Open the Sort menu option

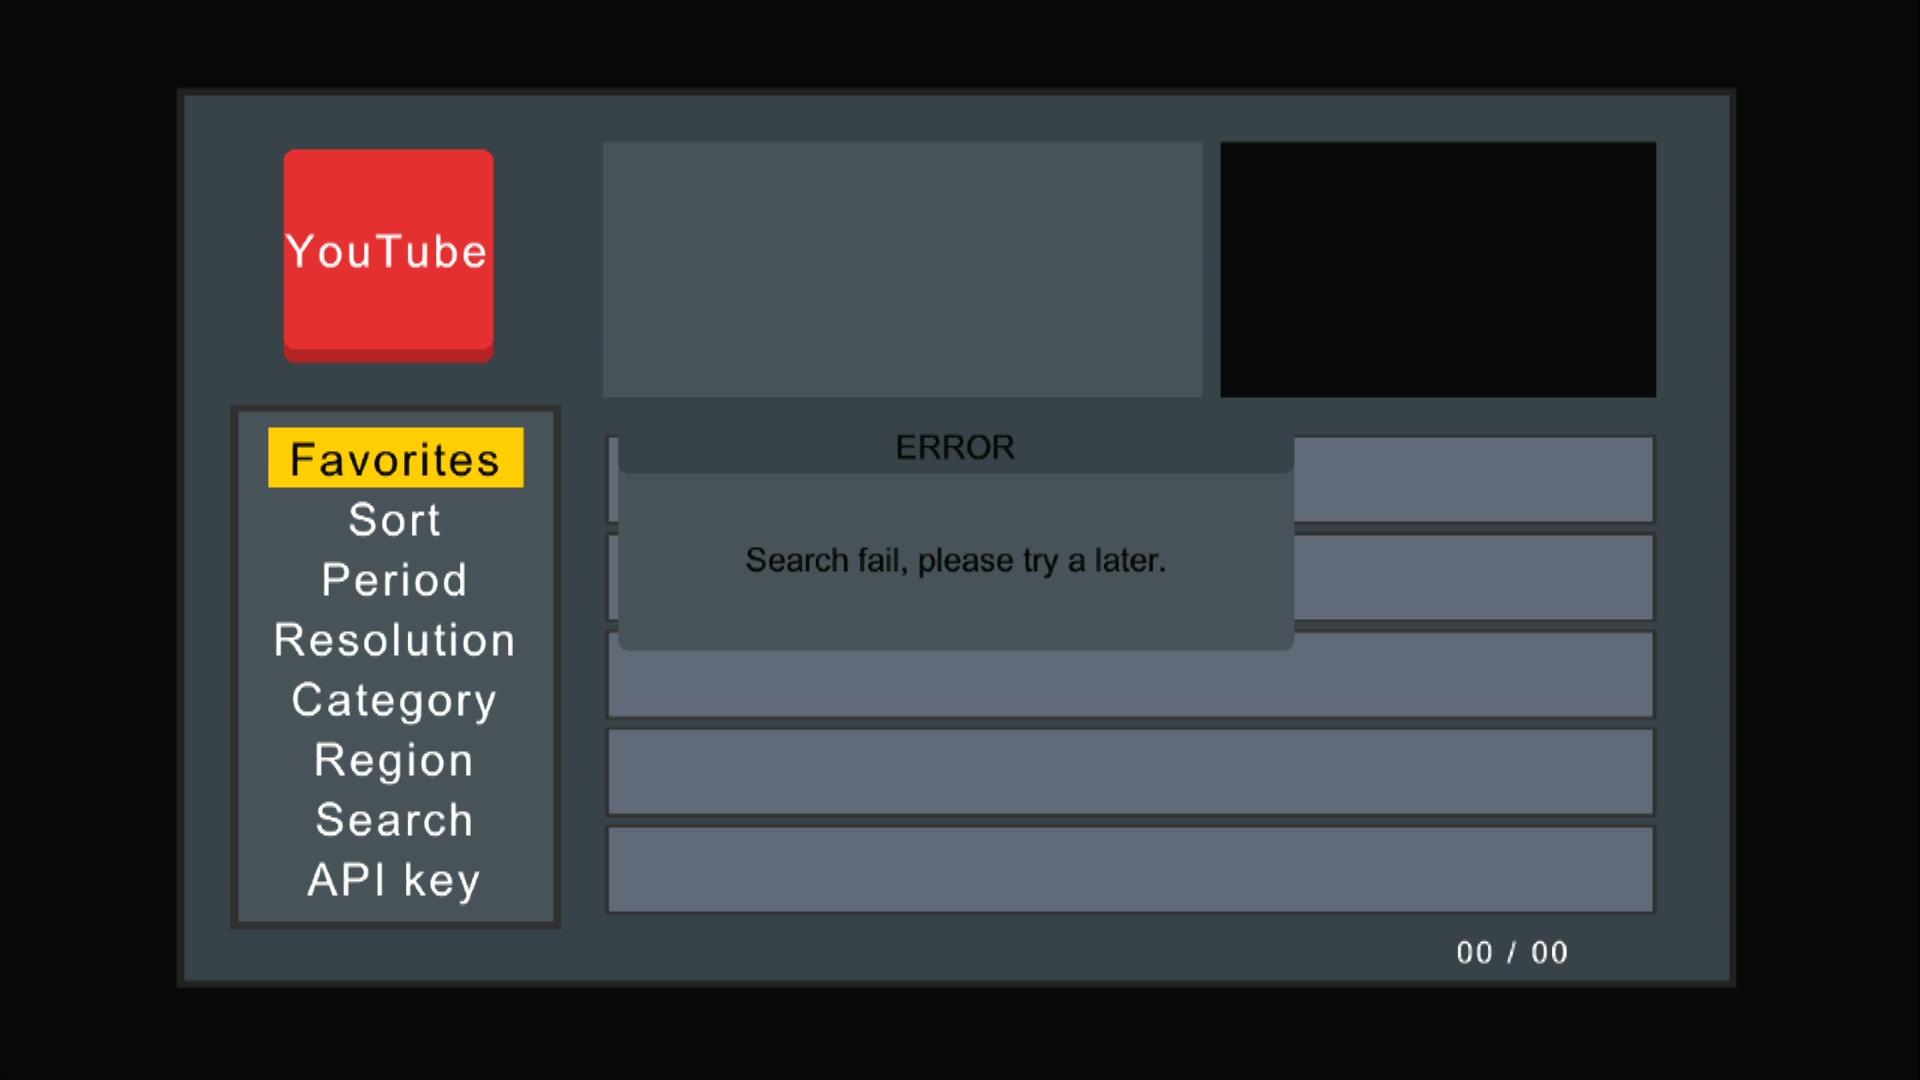(395, 520)
